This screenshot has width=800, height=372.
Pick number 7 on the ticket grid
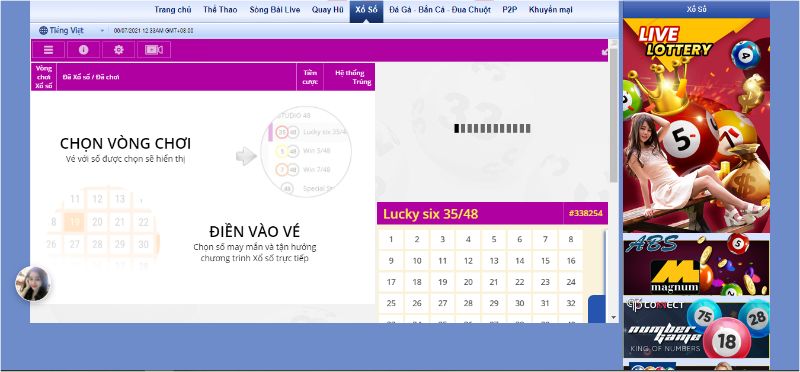tap(545, 239)
